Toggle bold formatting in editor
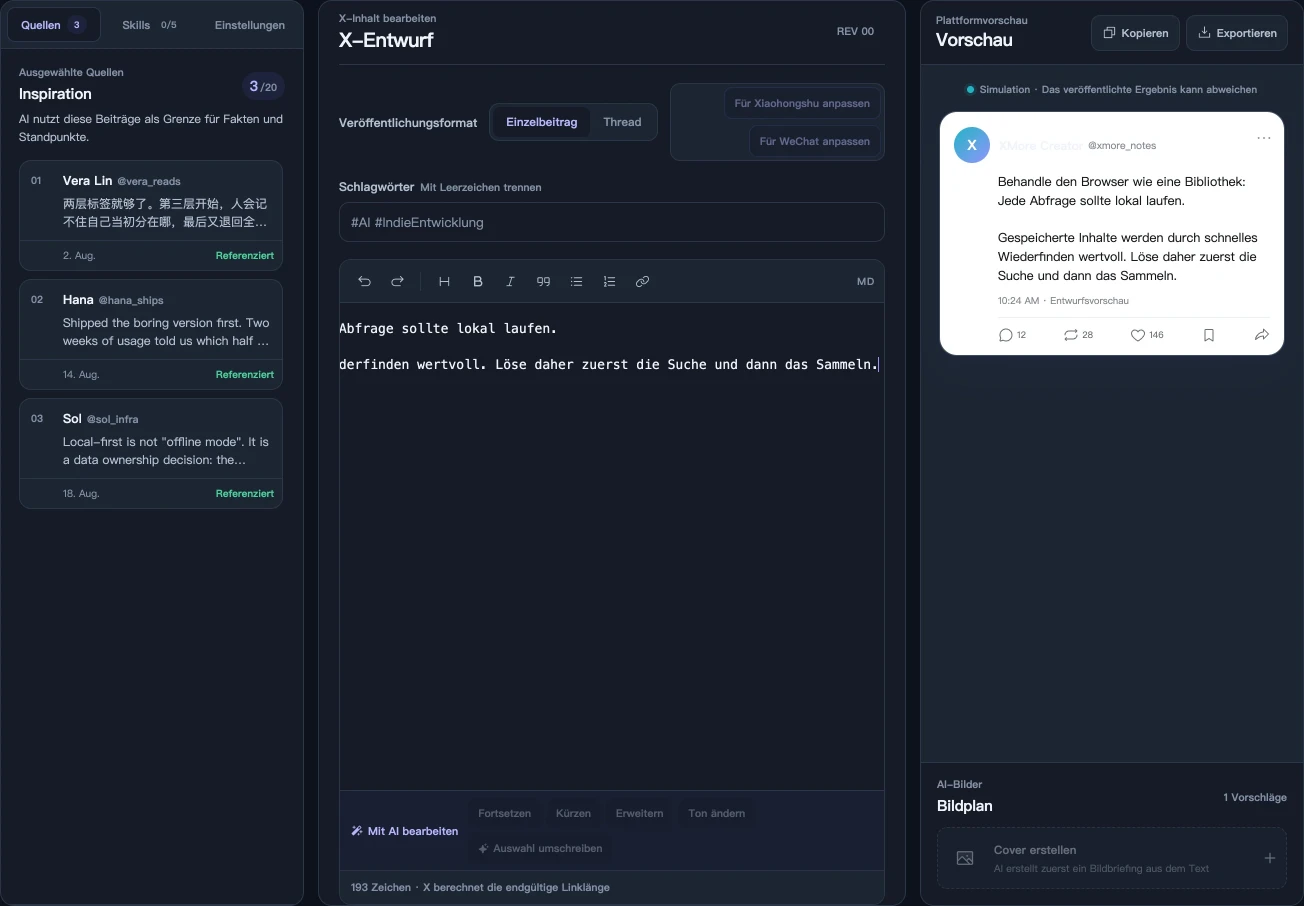The image size is (1304, 906). [478, 282]
